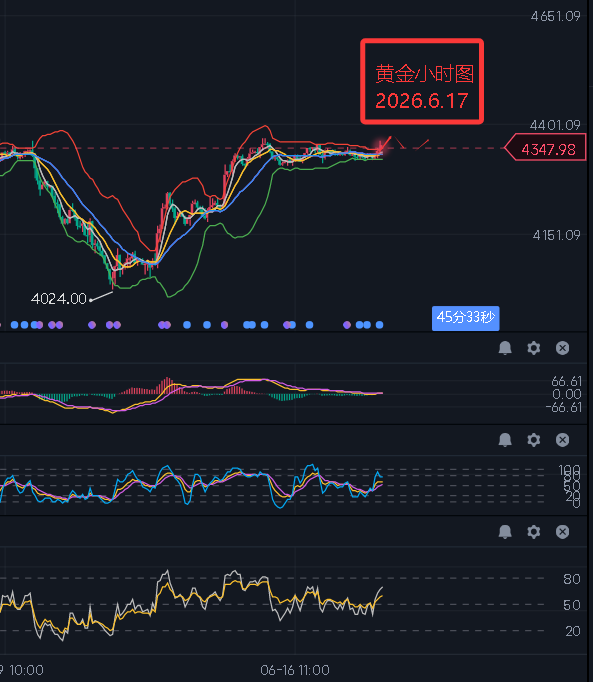Screen dimensions: 593x682
Task: Close the RSI indicator panel
Action: (562, 532)
